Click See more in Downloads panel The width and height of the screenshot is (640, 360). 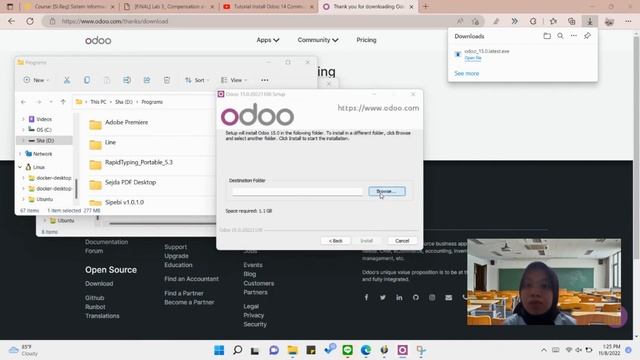pyautogui.click(x=467, y=73)
